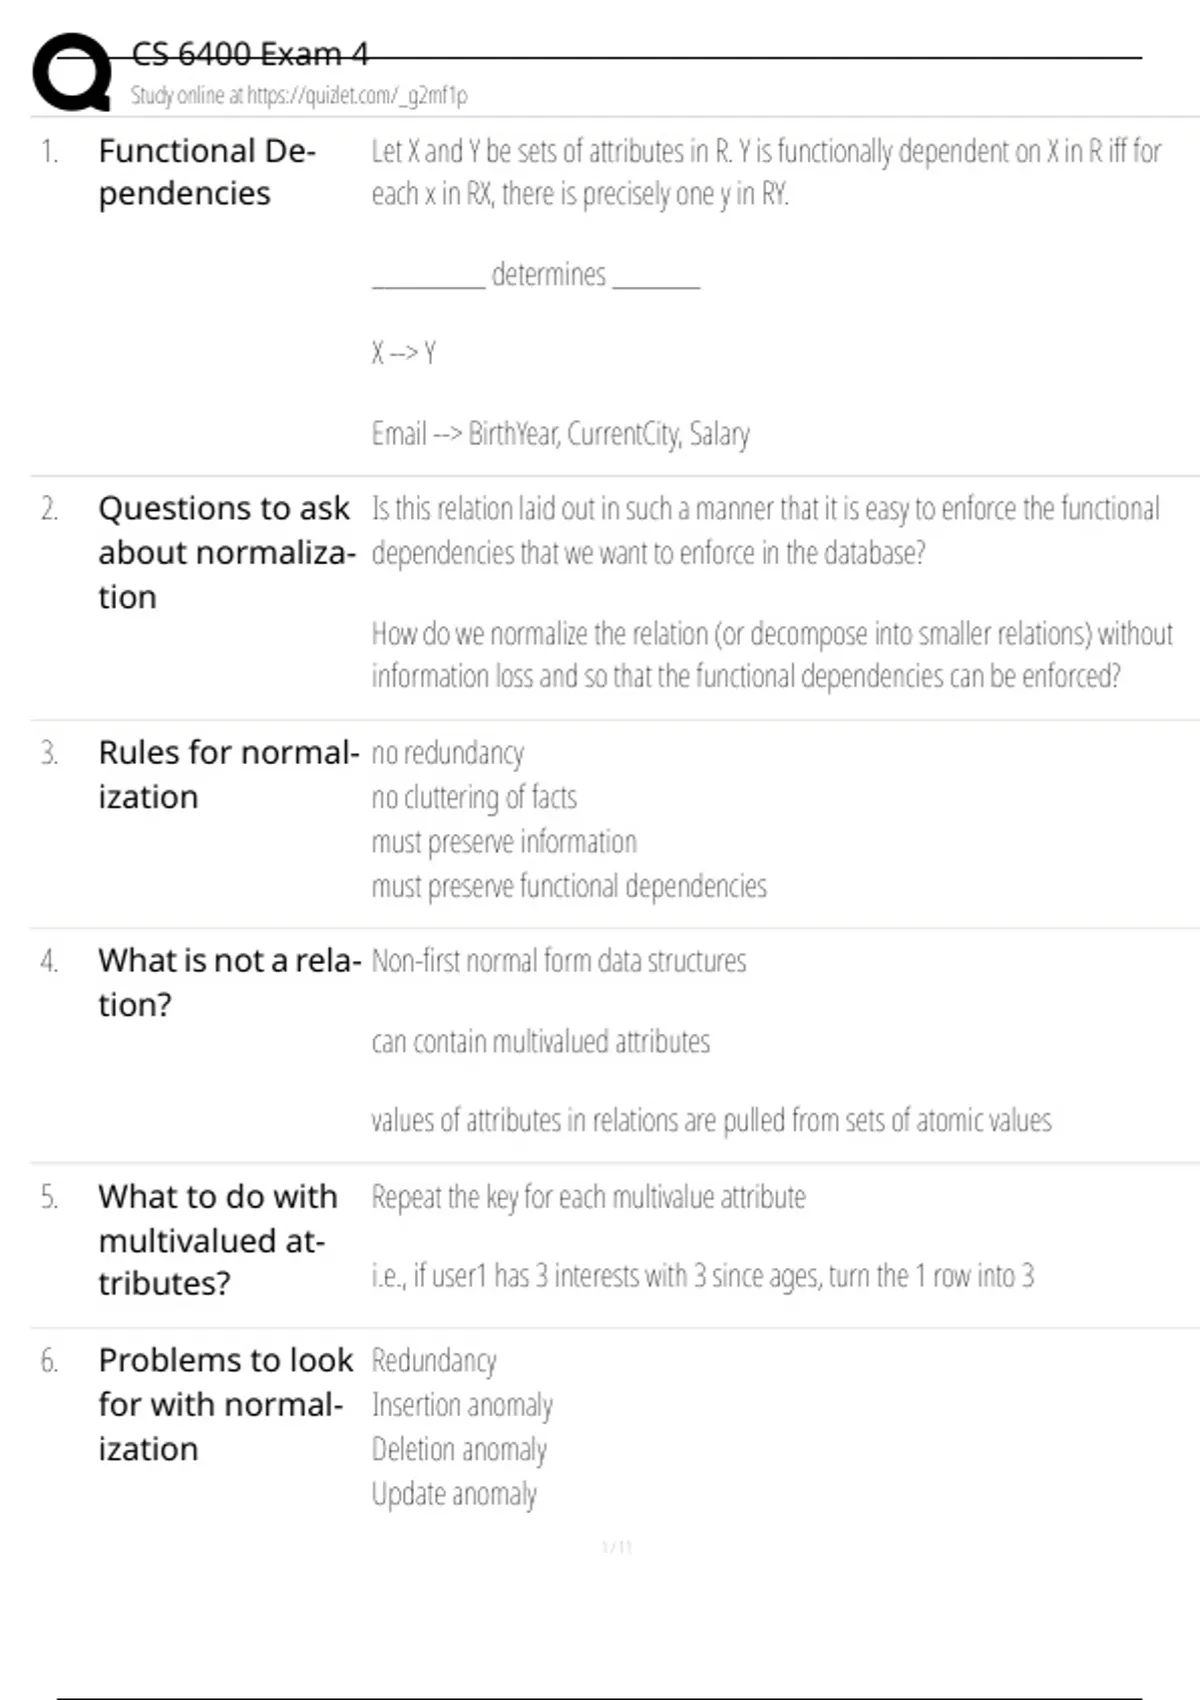Click the 'Insertion anomaly' line

(x=462, y=1405)
